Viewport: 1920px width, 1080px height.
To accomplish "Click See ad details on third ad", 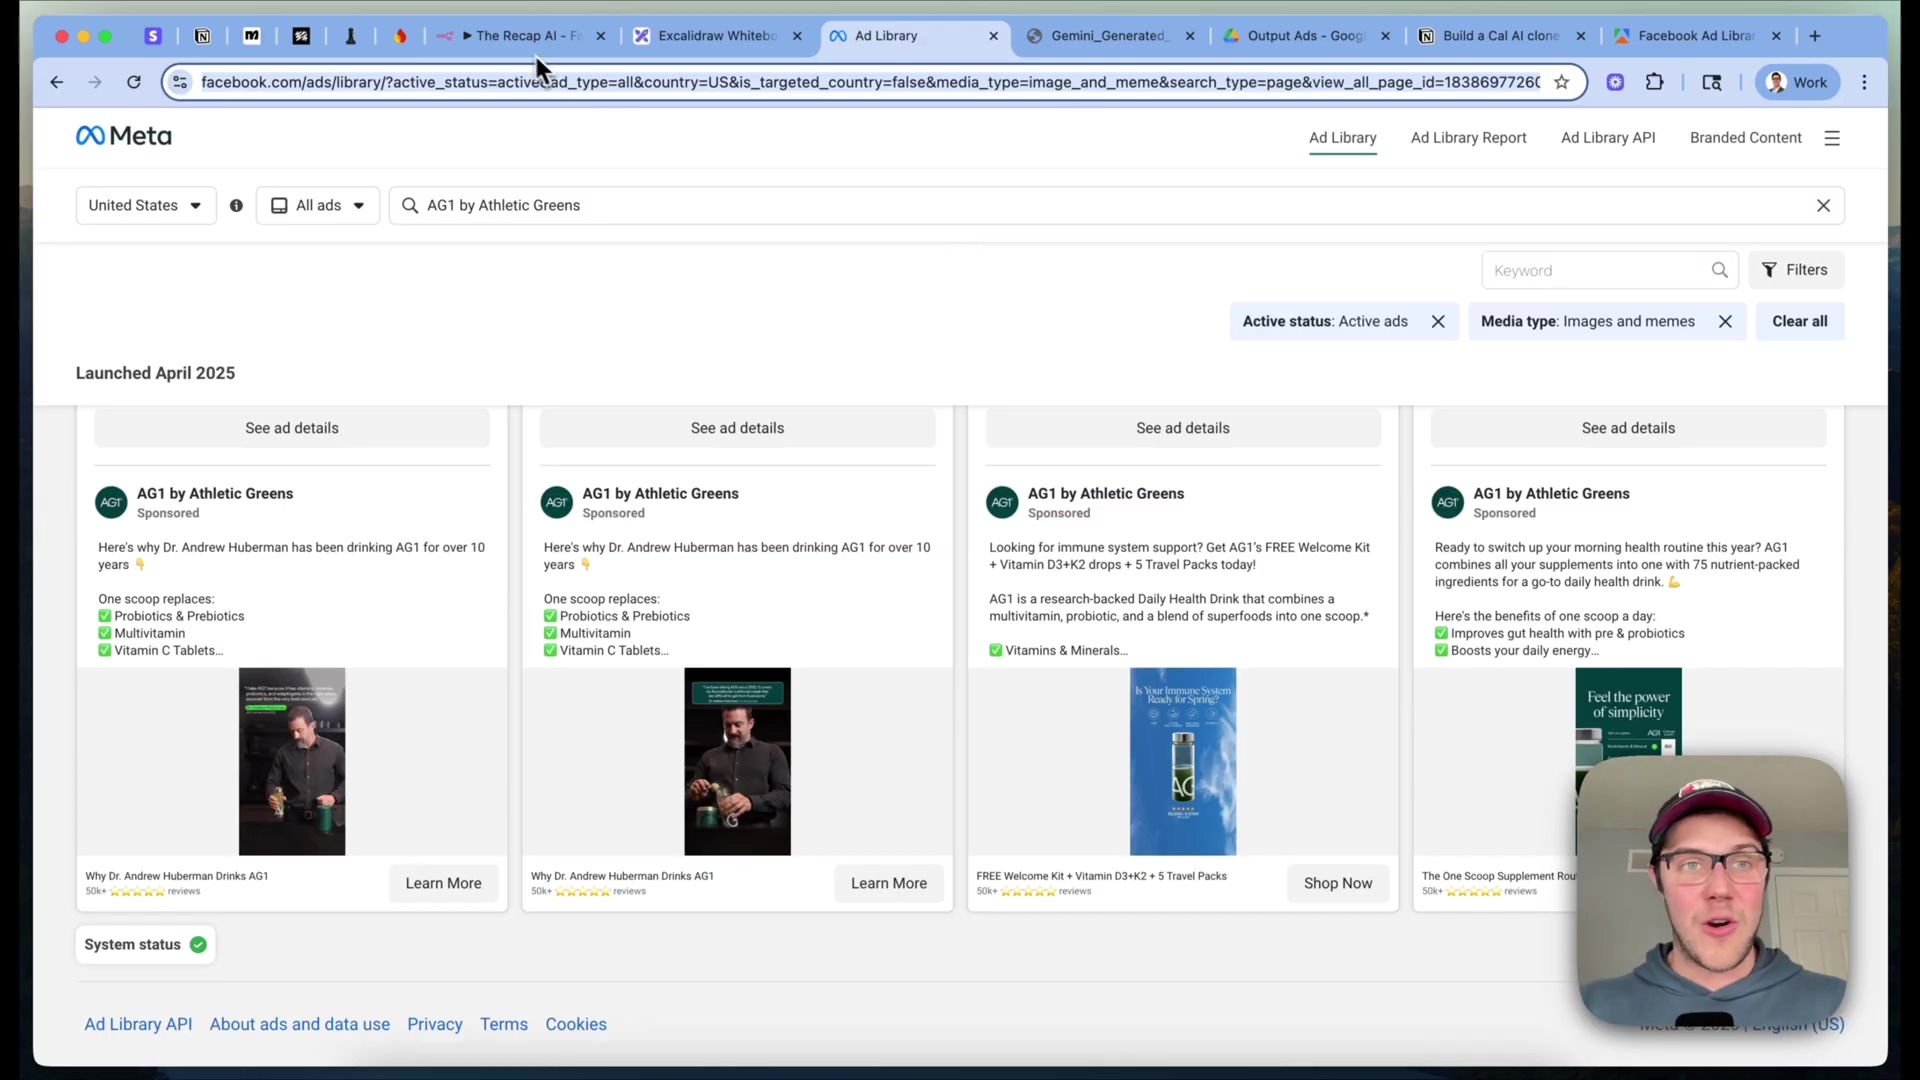I will click(x=1183, y=428).
